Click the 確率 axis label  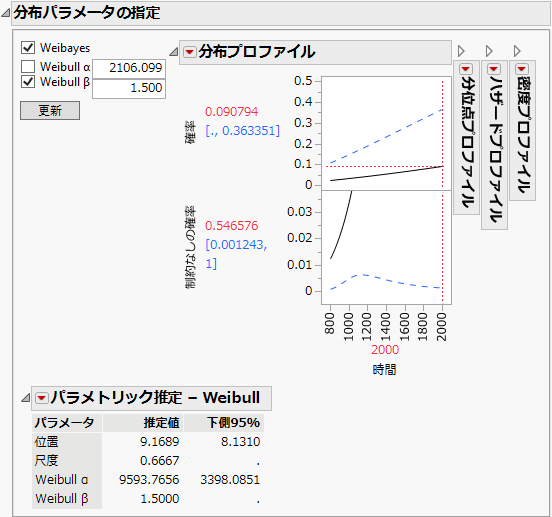click(190, 133)
